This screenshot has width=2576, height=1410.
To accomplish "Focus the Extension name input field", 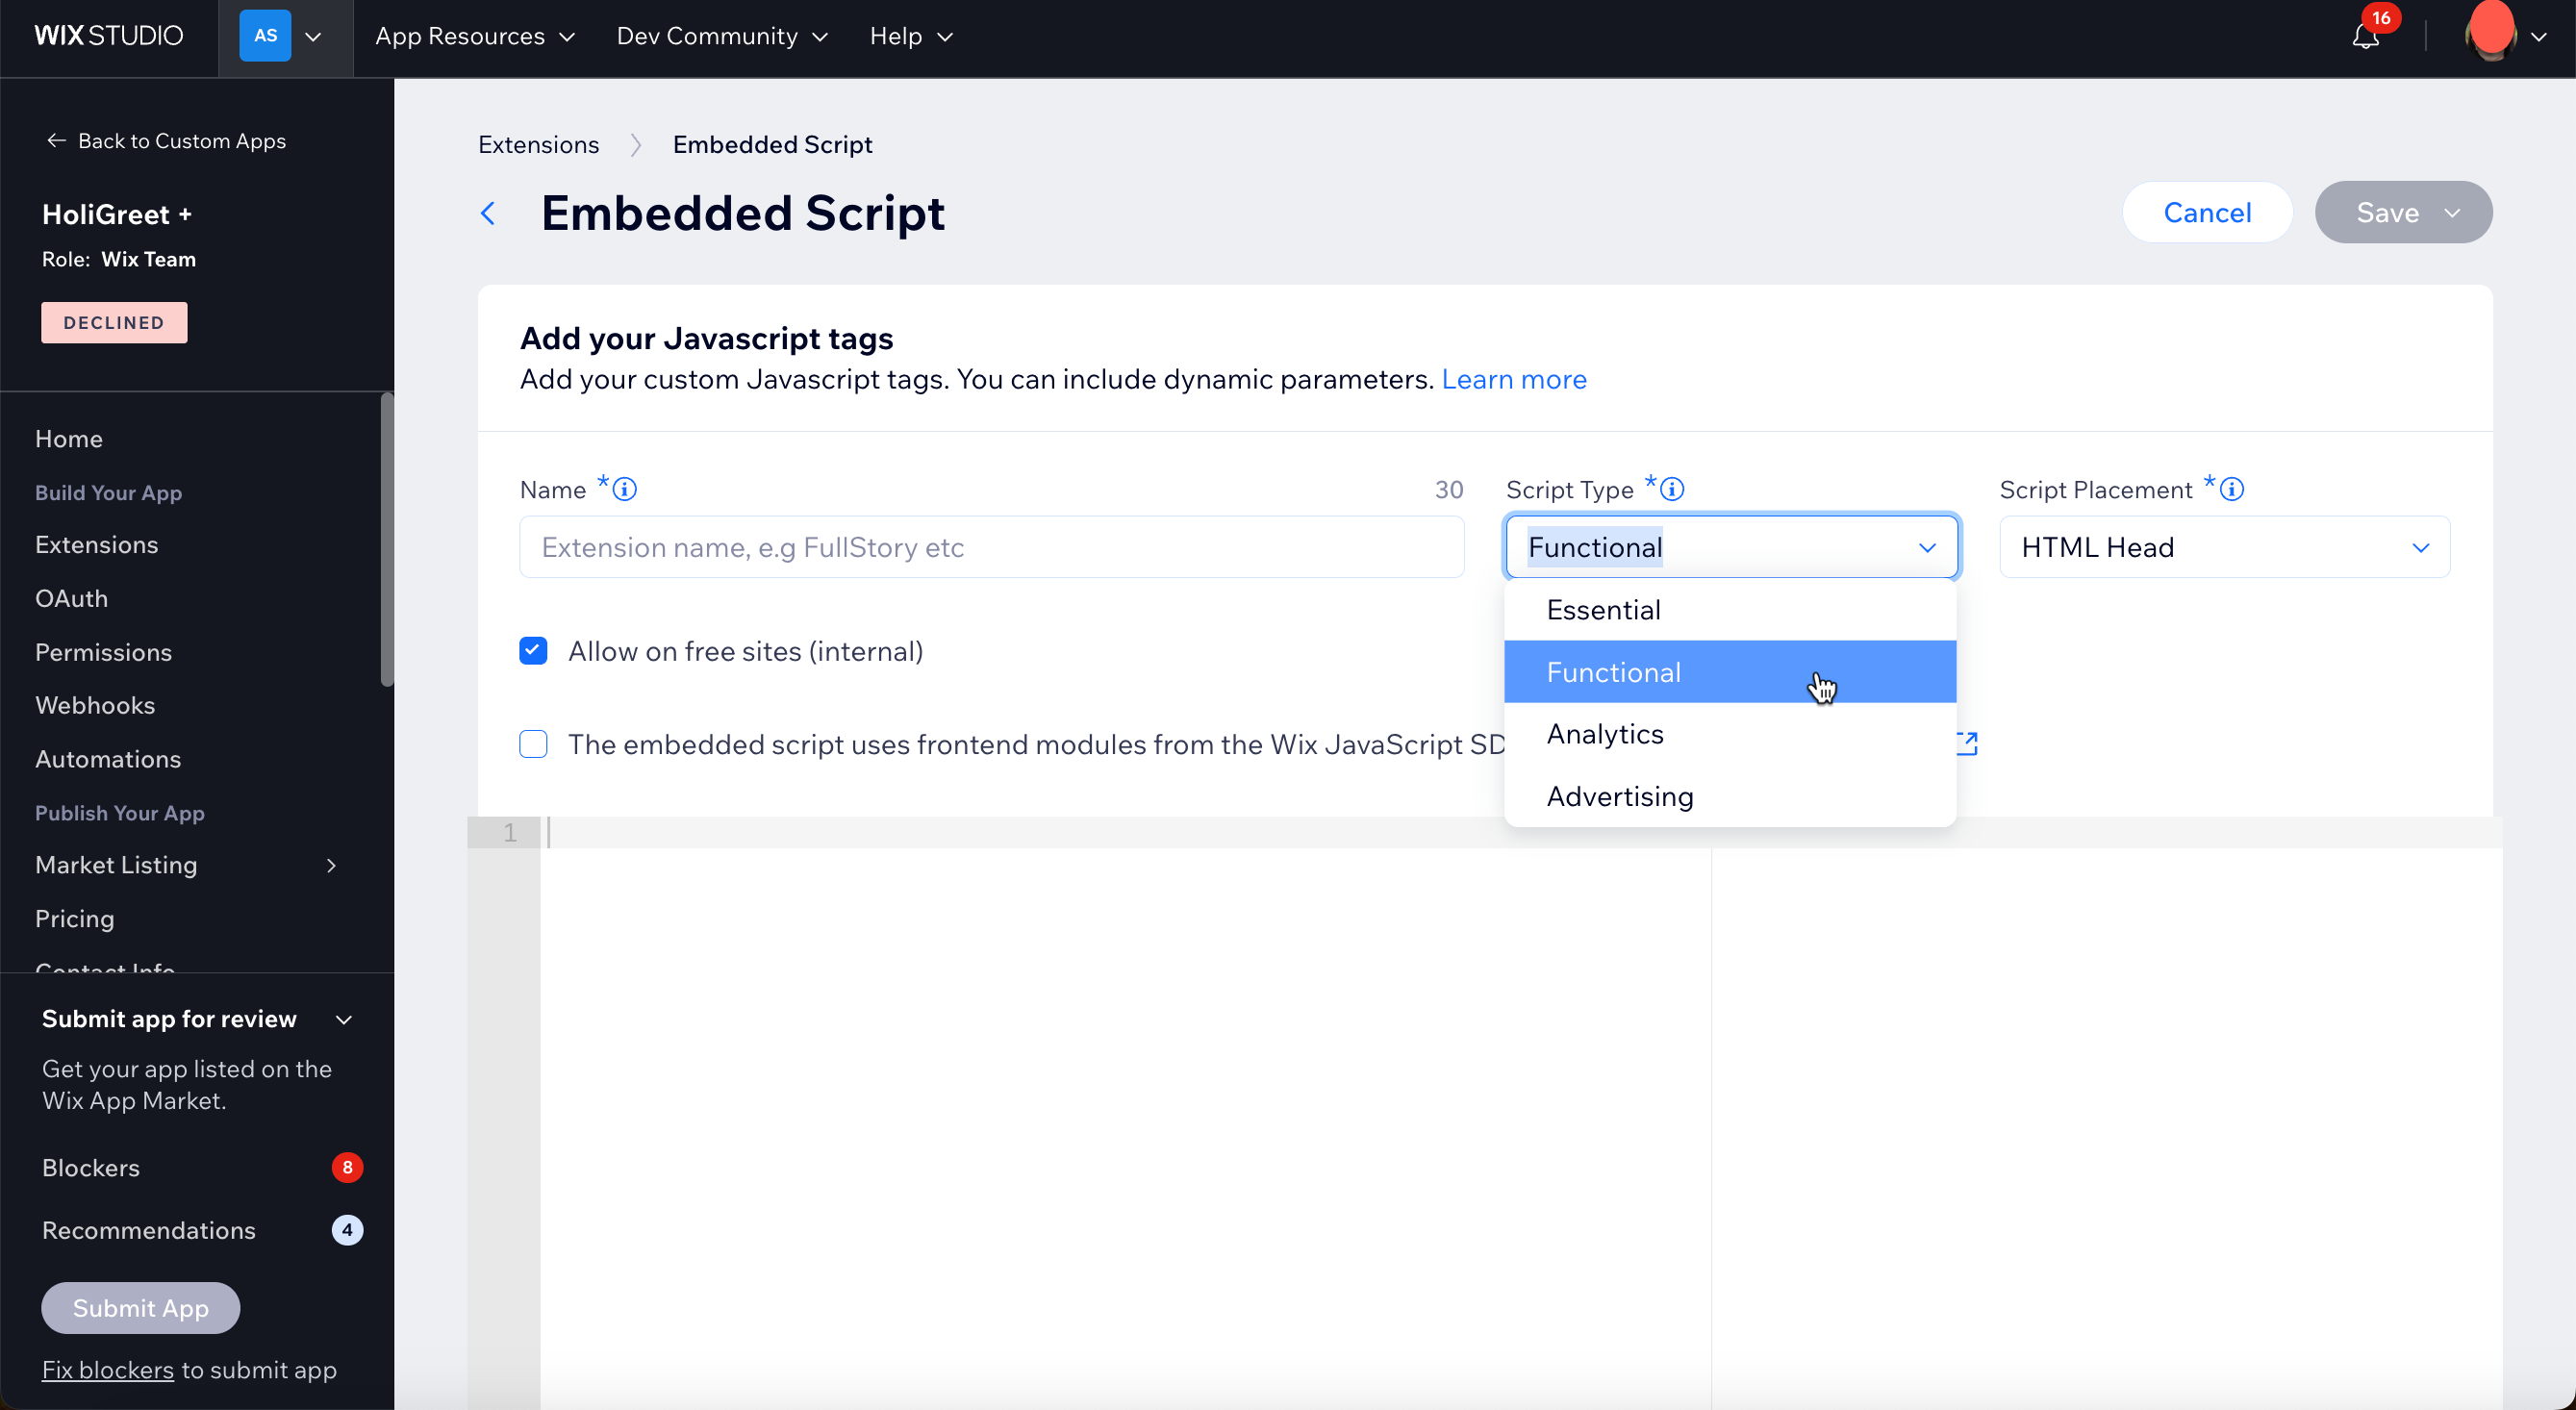I will click(991, 547).
